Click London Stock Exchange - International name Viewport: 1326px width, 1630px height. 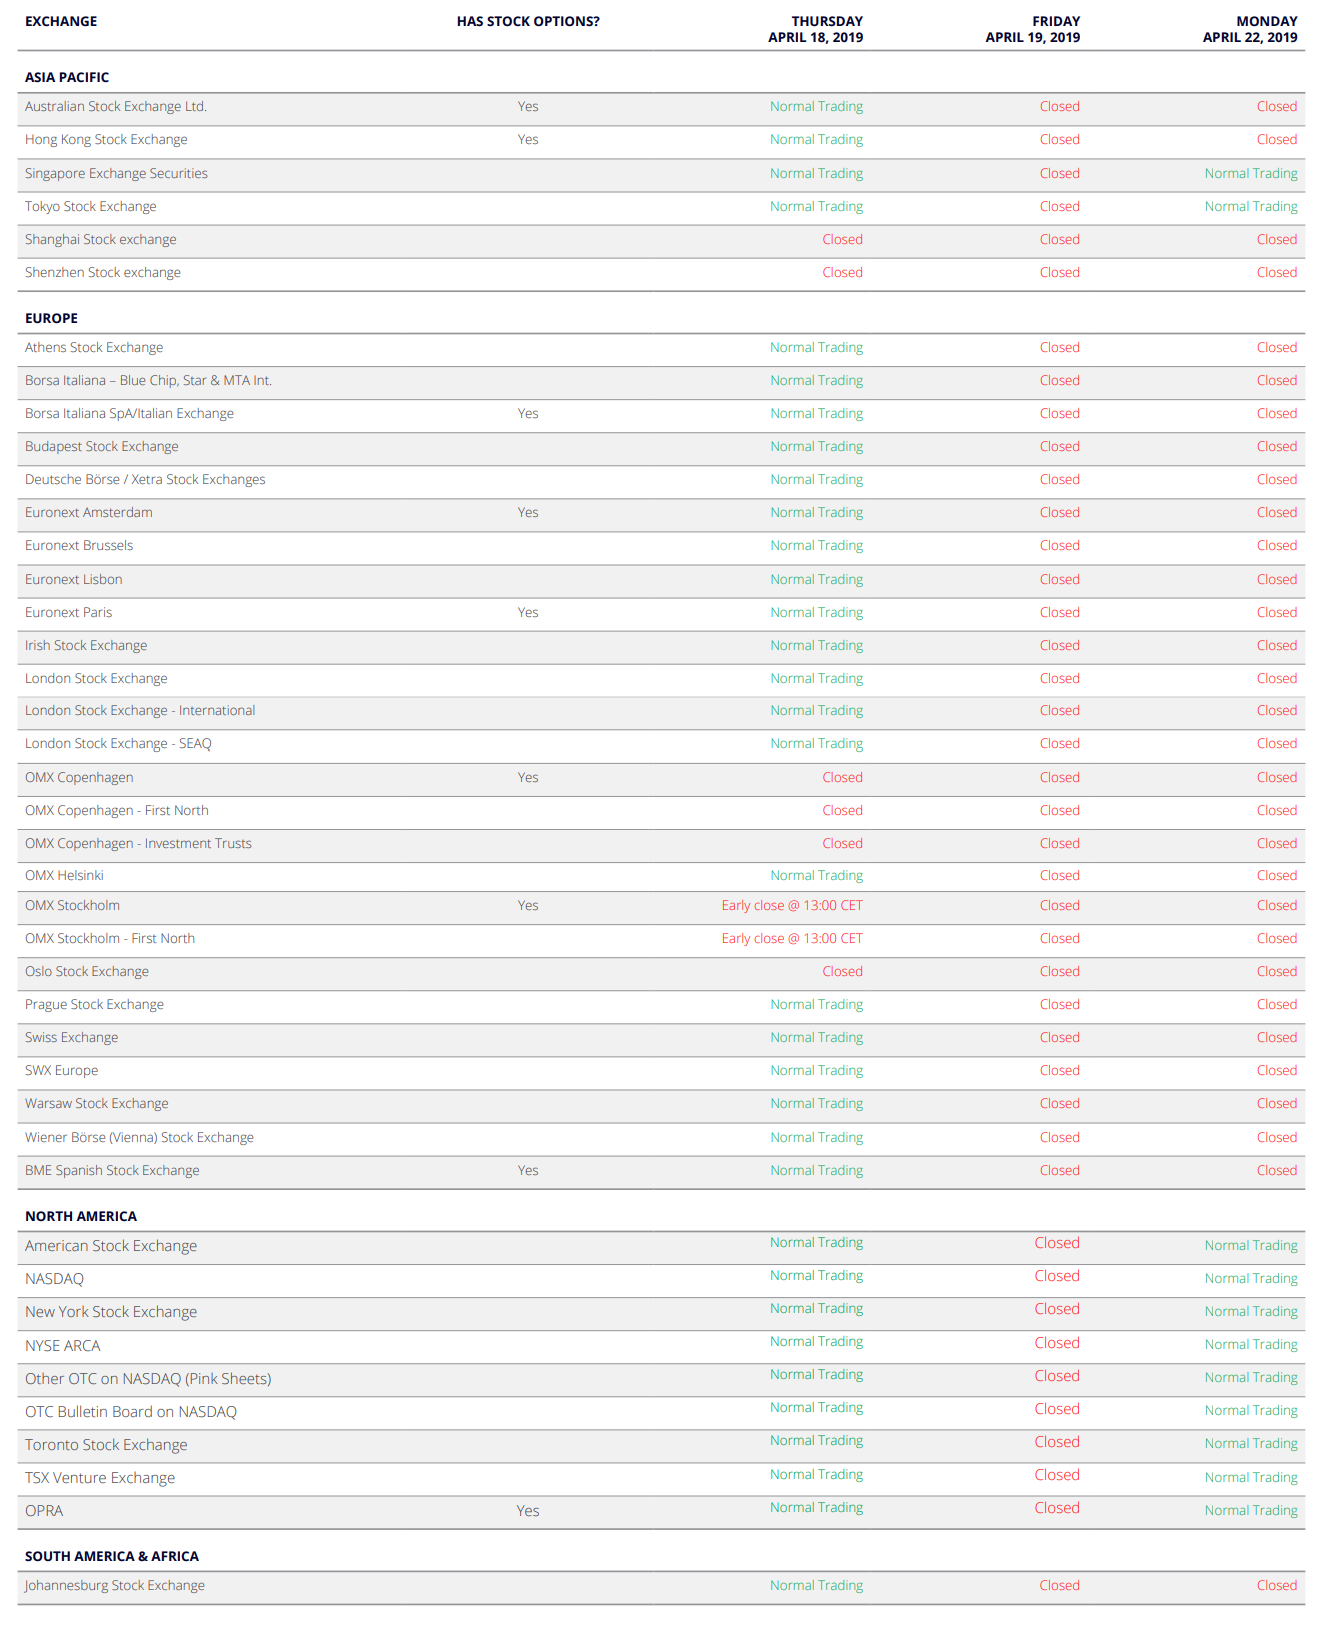click(x=140, y=710)
